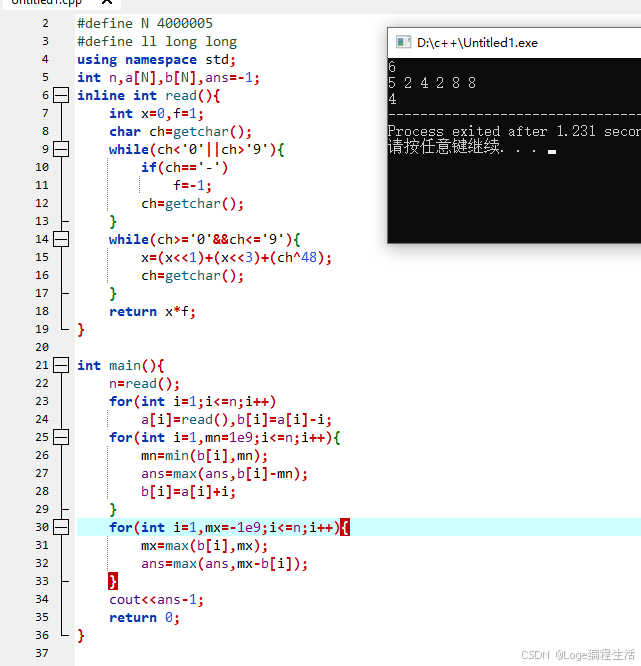The width and height of the screenshot is (641, 666).
Task: Collapse the while loop fold at line 9
Action: [x=61, y=149]
